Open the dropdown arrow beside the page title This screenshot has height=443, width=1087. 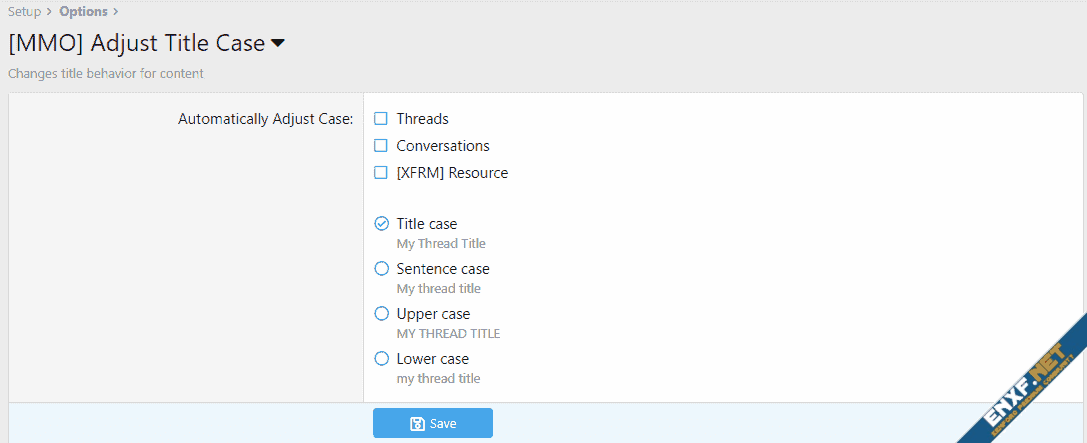[x=278, y=44]
